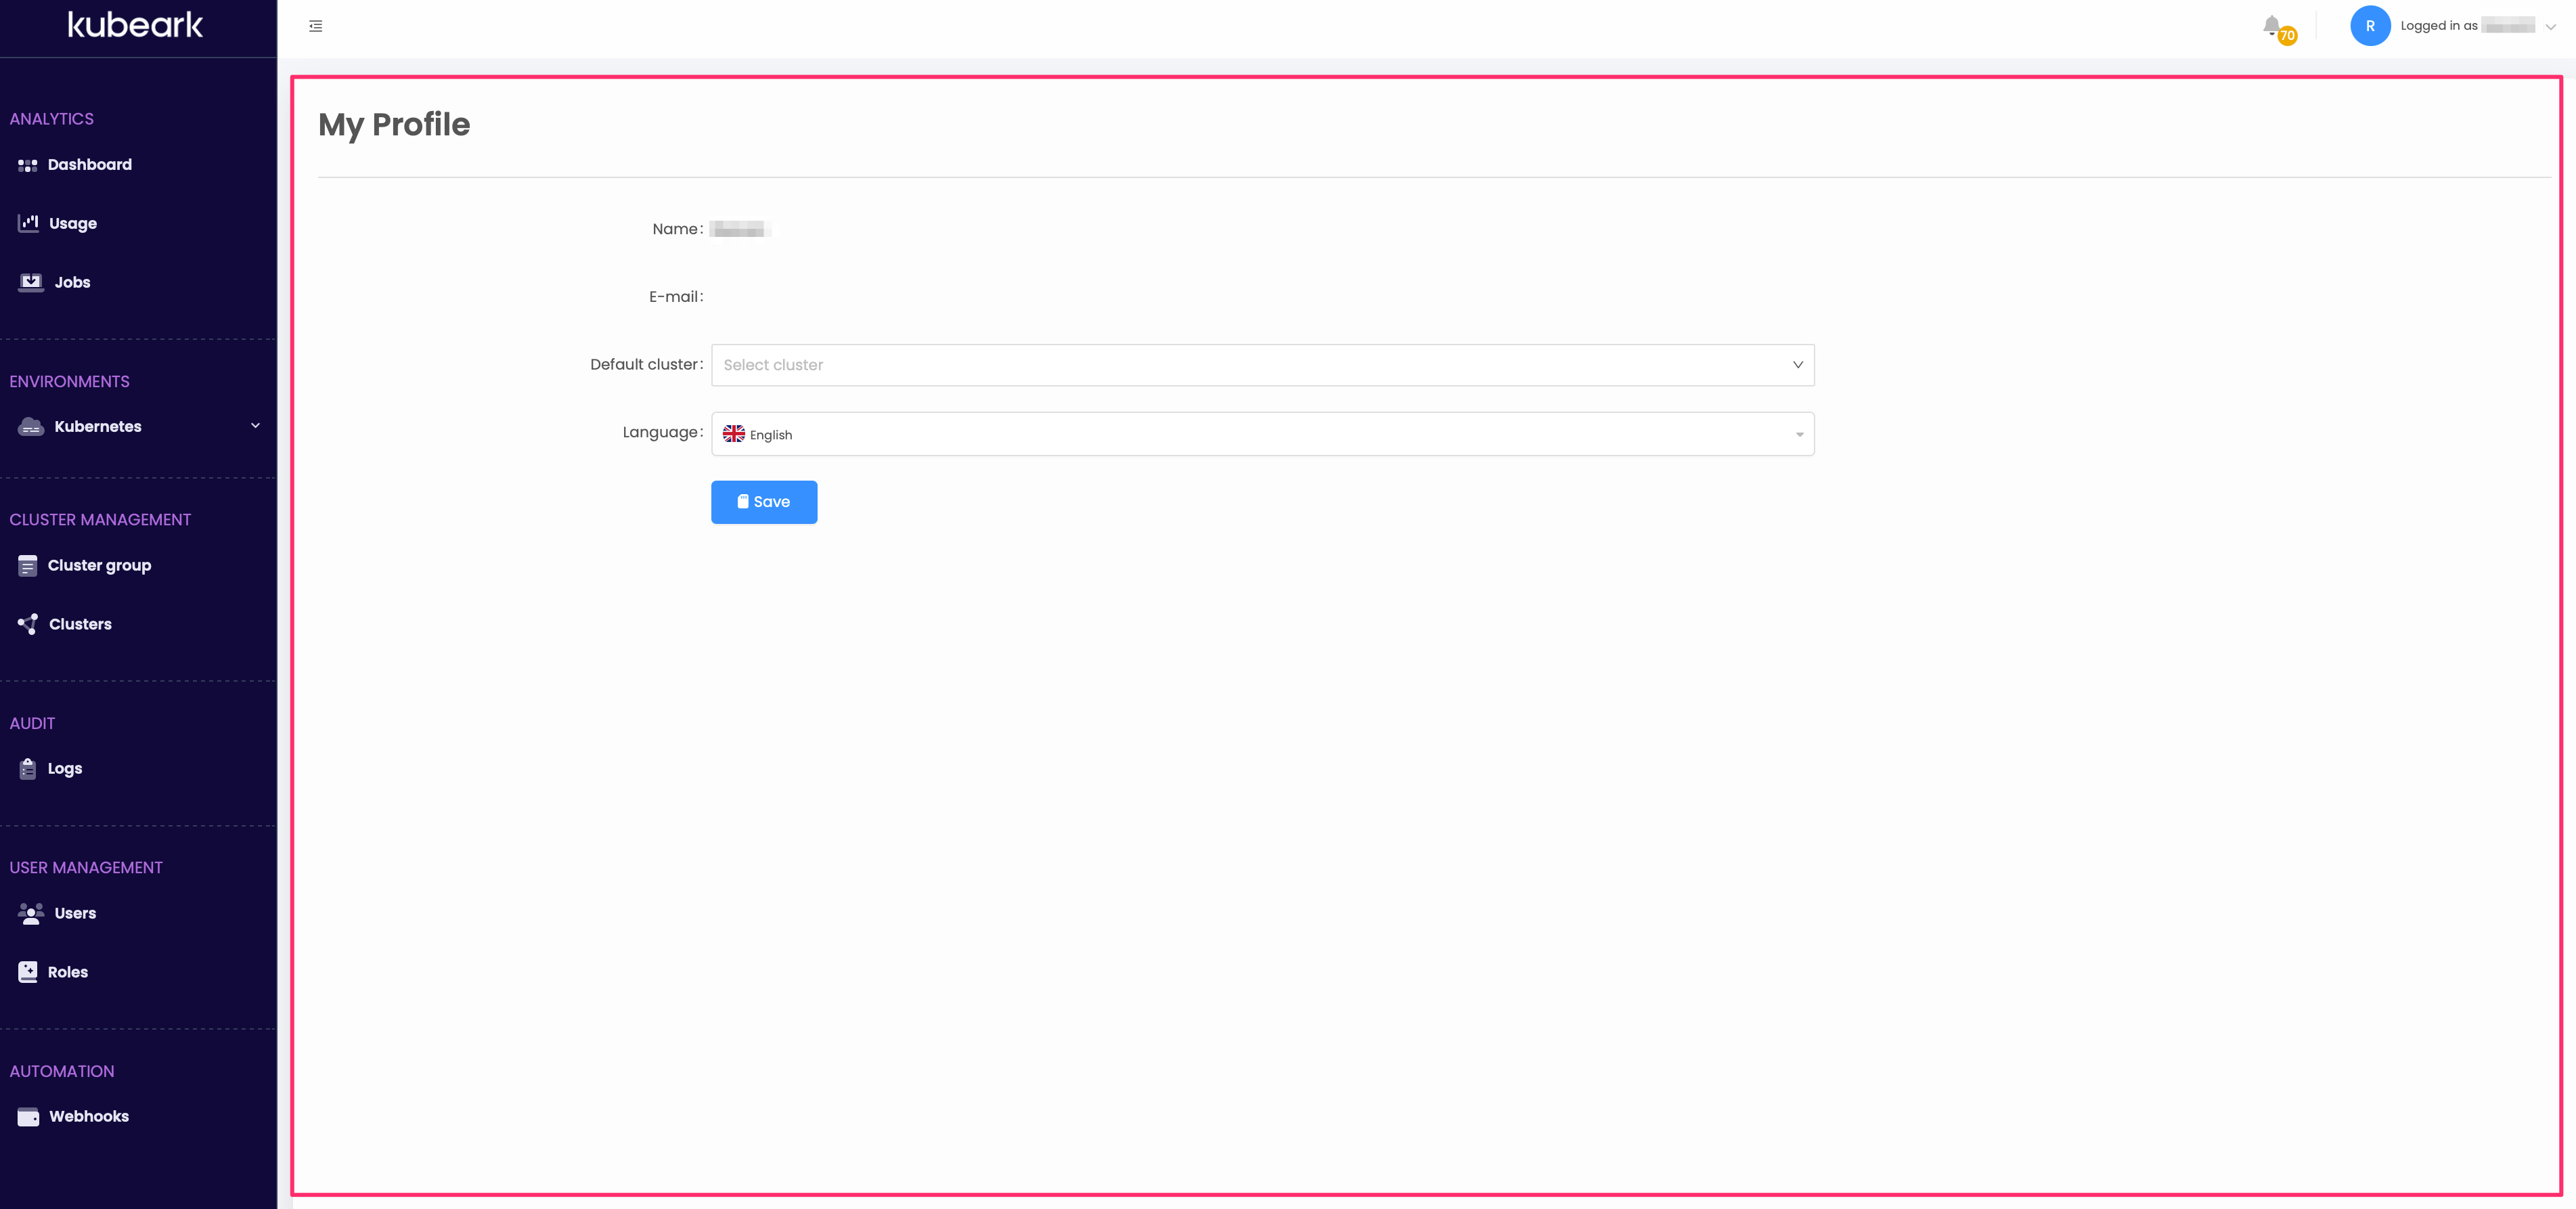The image size is (2576, 1209).
Task: Toggle the sidebar collapse icon
Action: (x=316, y=26)
